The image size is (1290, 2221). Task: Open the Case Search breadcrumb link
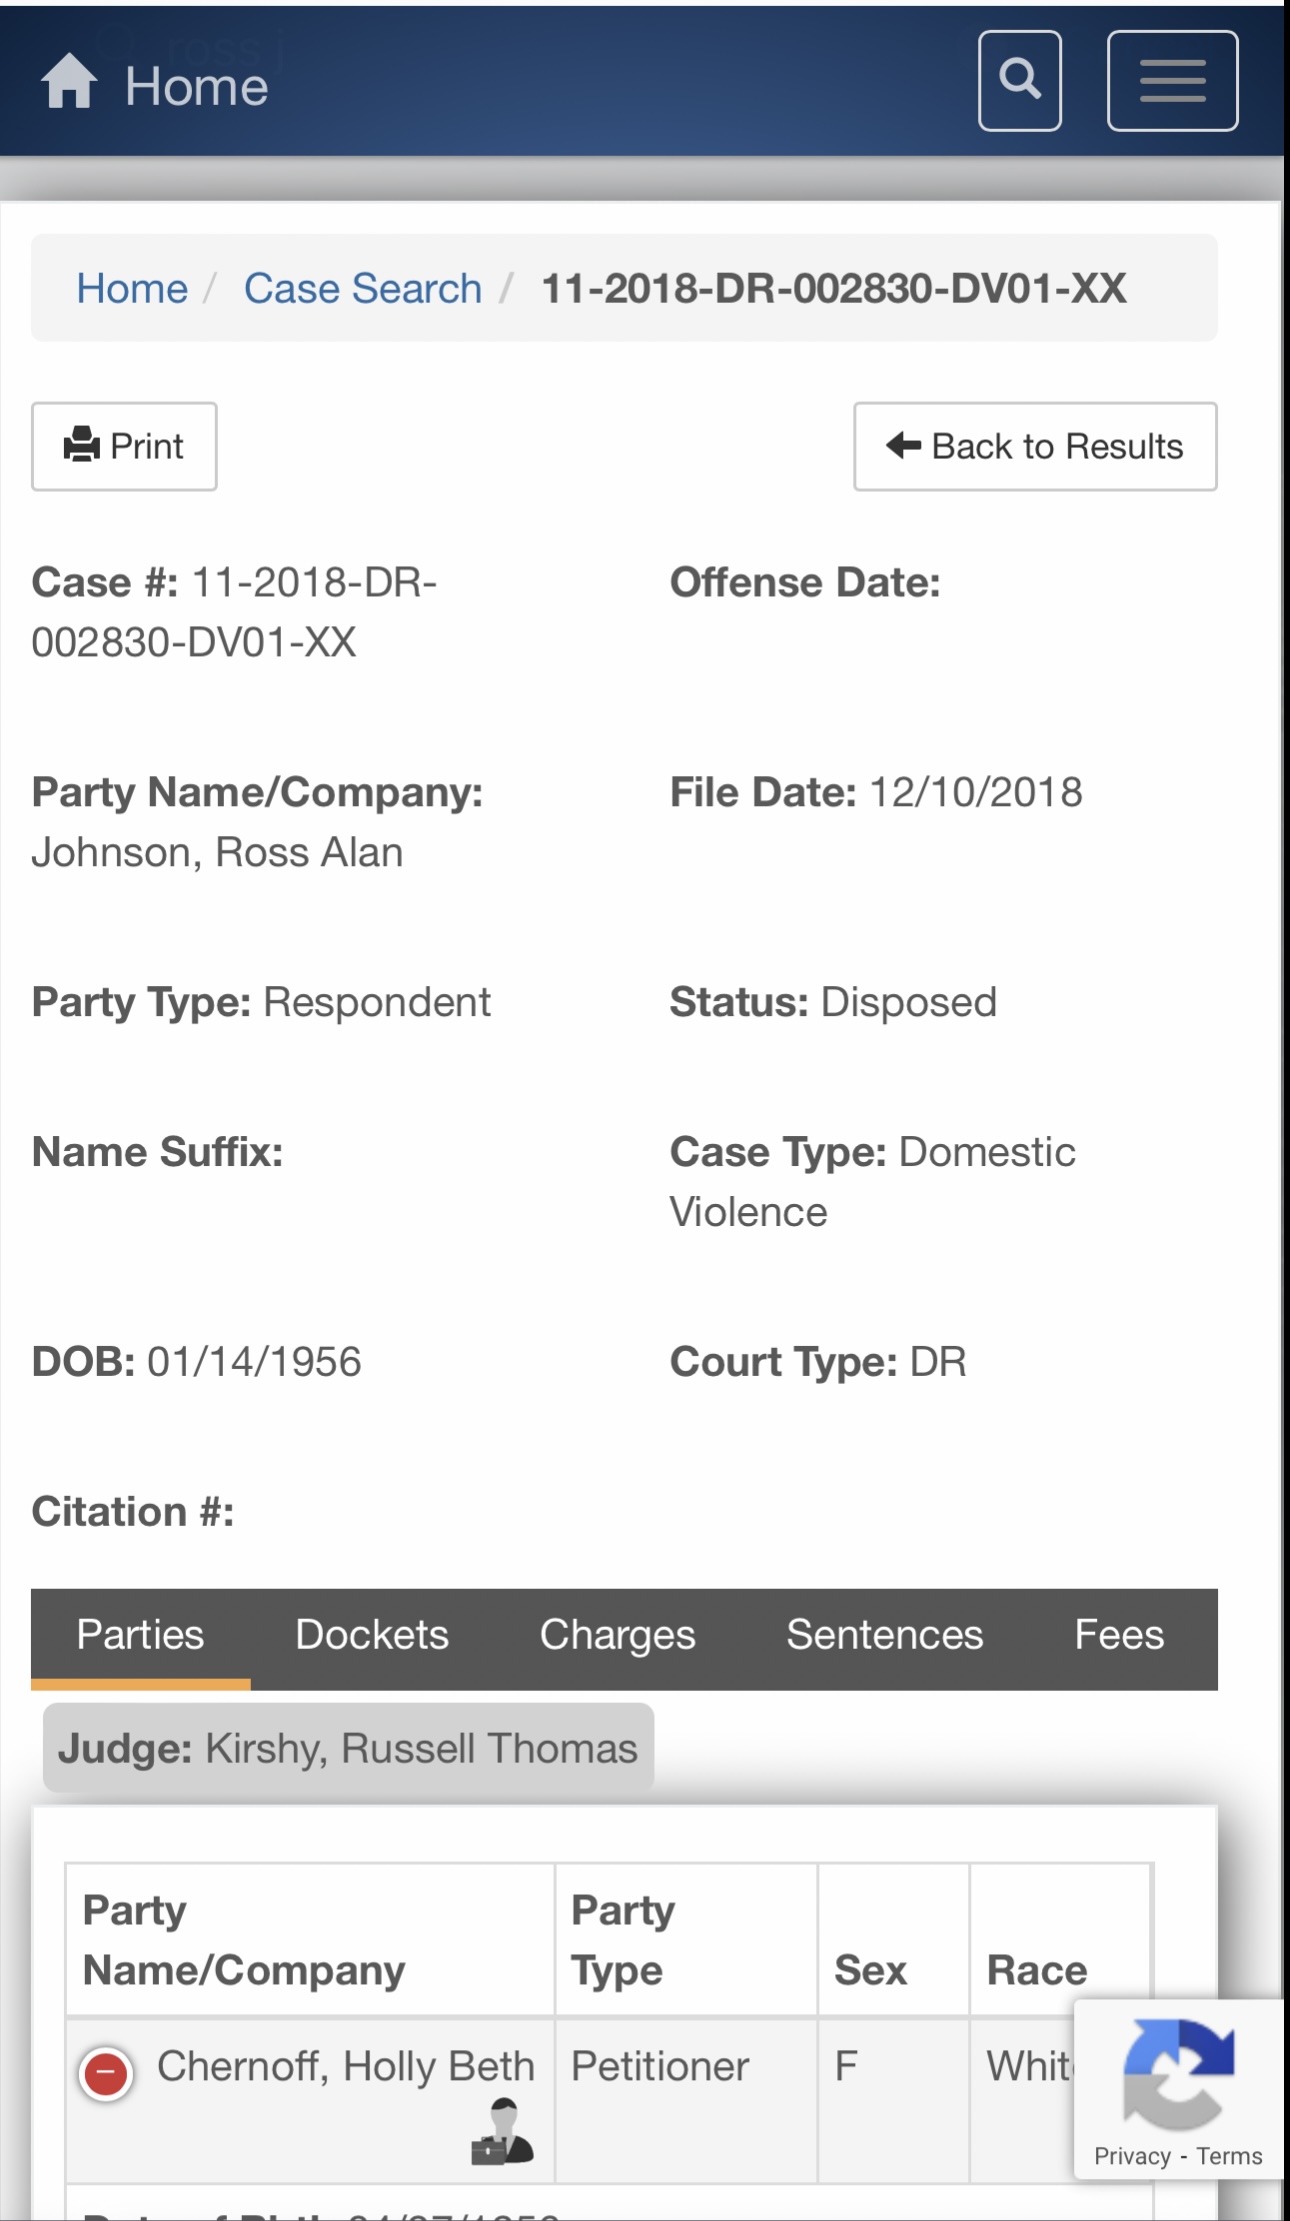coord(362,289)
